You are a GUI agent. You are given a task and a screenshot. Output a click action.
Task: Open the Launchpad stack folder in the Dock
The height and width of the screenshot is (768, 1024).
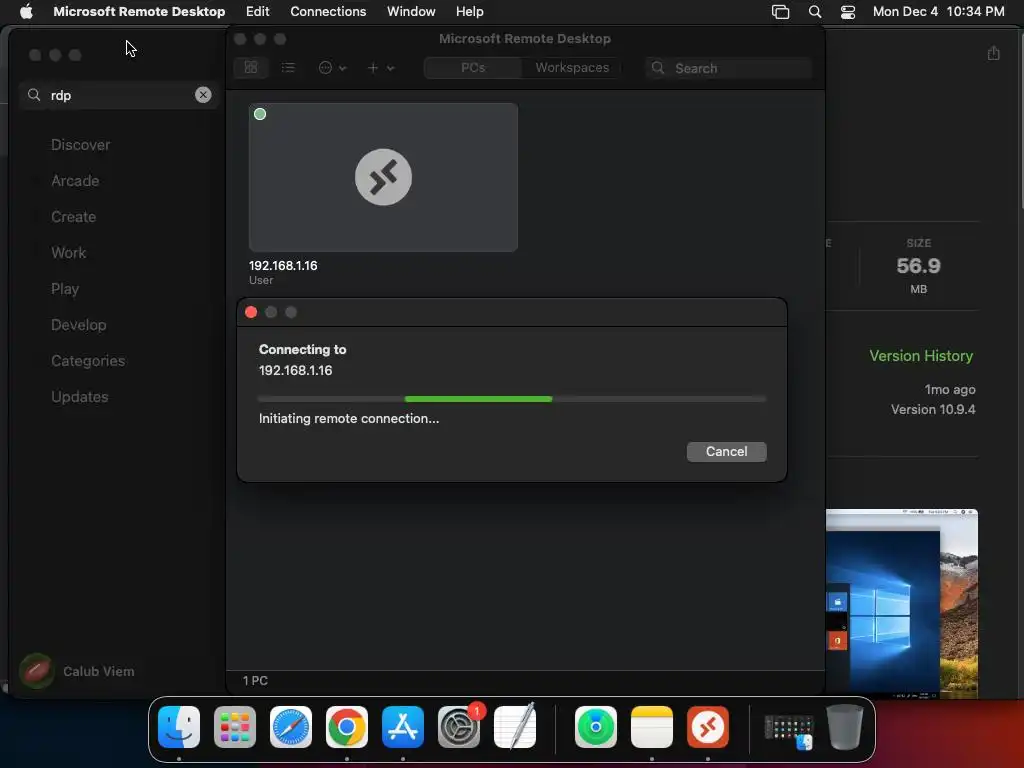[789, 730]
